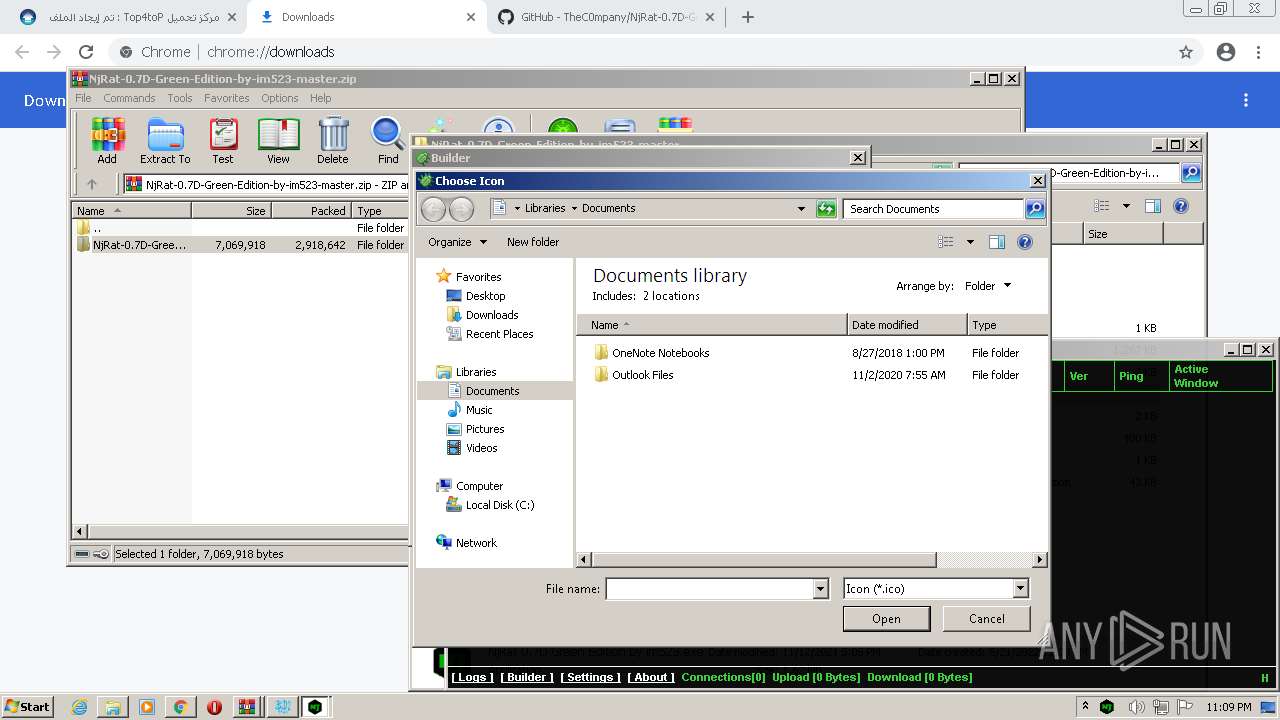Open the WinRAR Favorites menu

(x=227, y=98)
